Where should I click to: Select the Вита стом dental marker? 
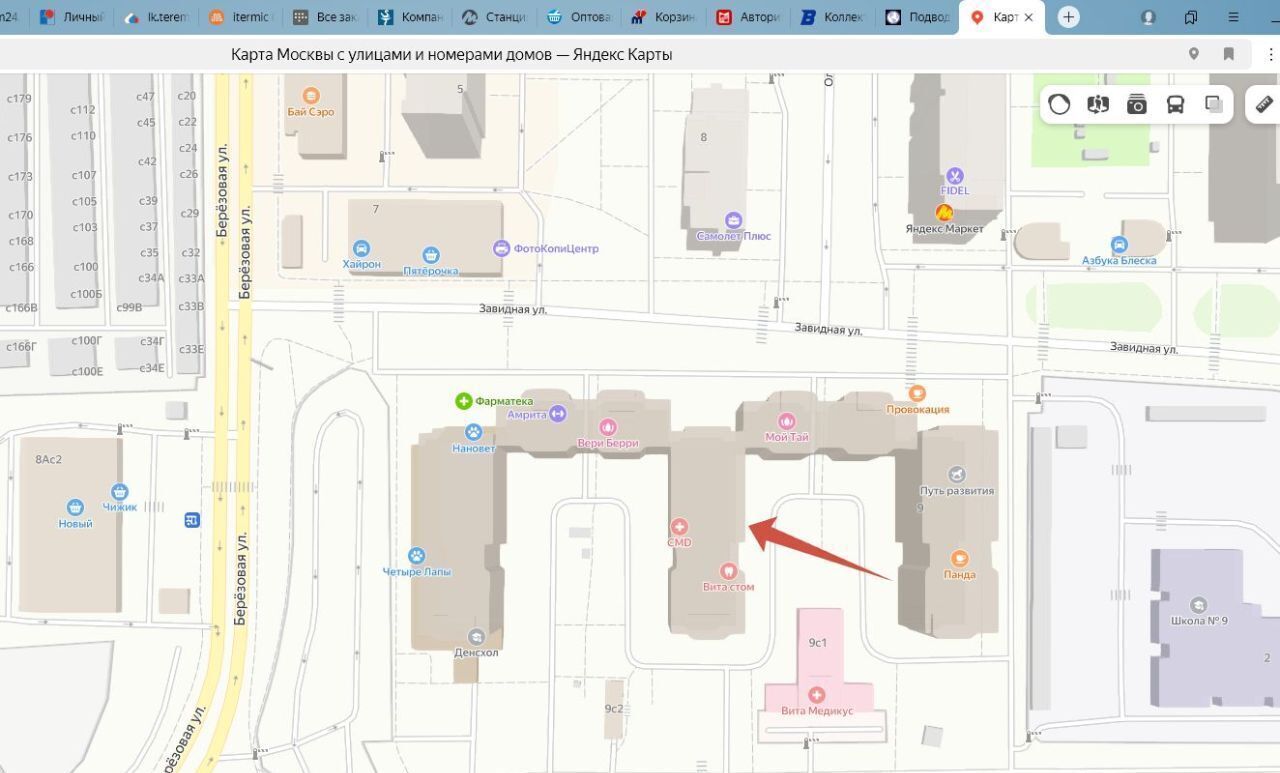coord(728,571)
